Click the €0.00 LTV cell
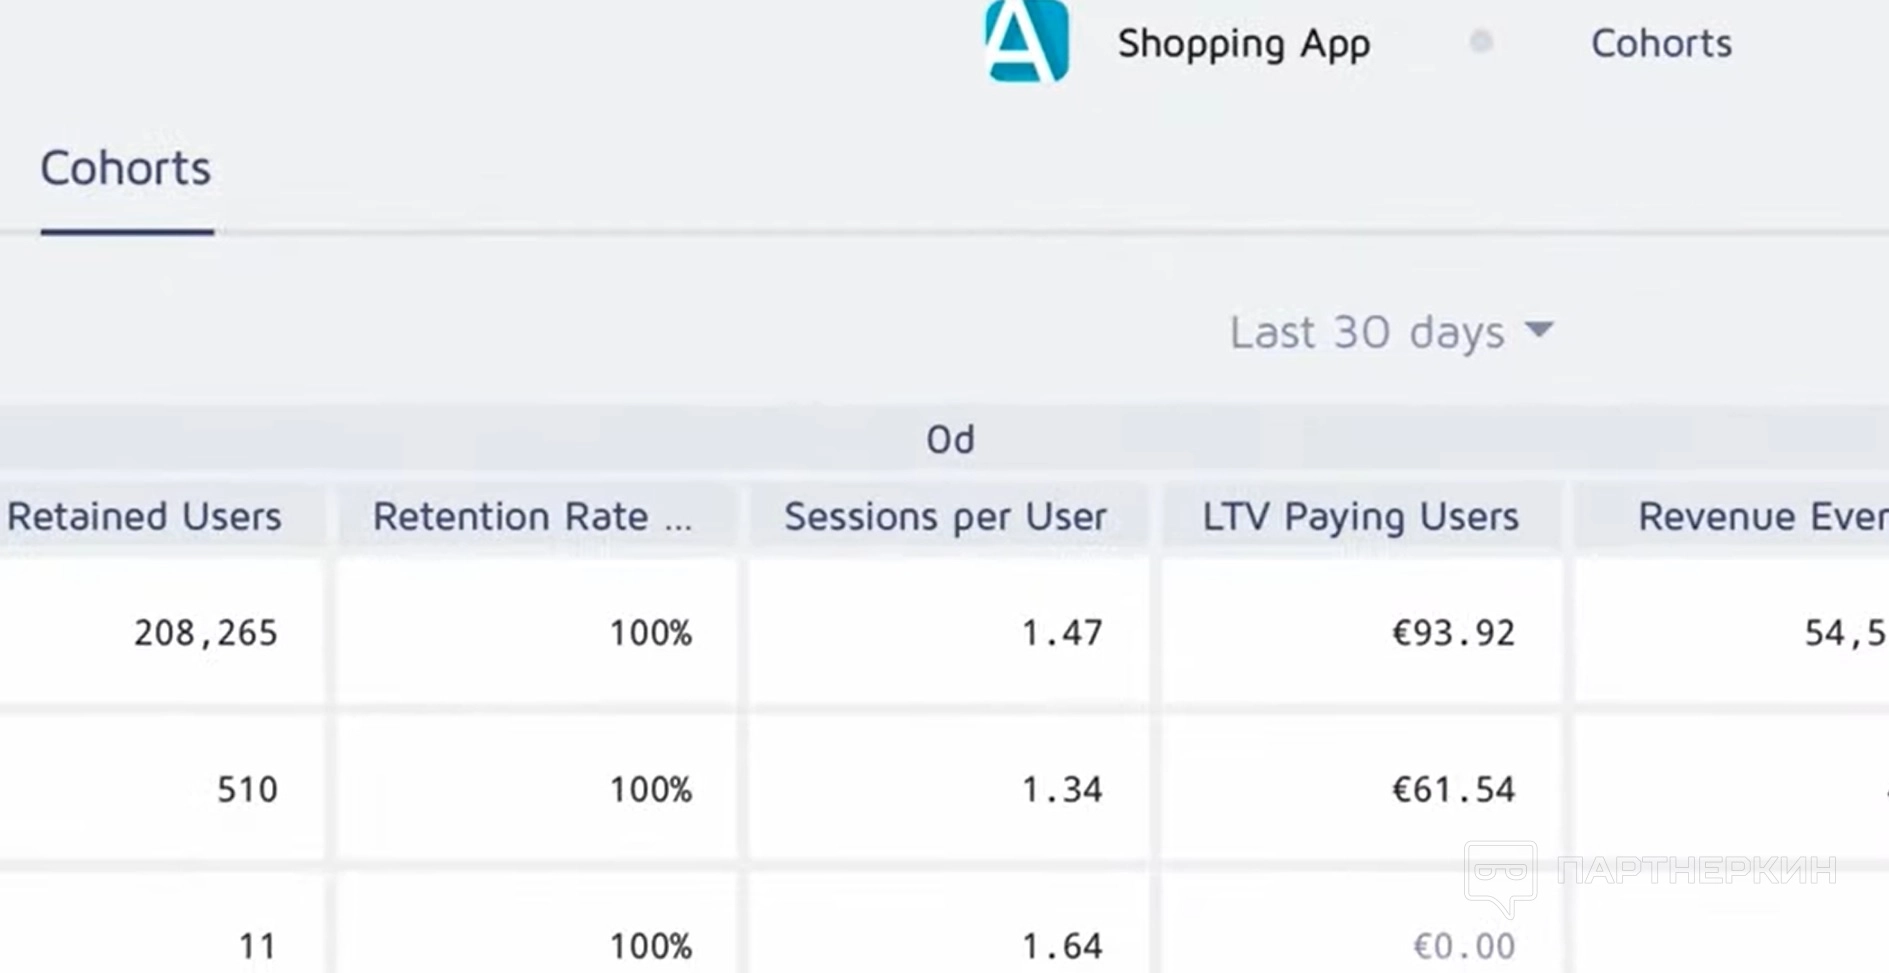 tap(1463, 945)
